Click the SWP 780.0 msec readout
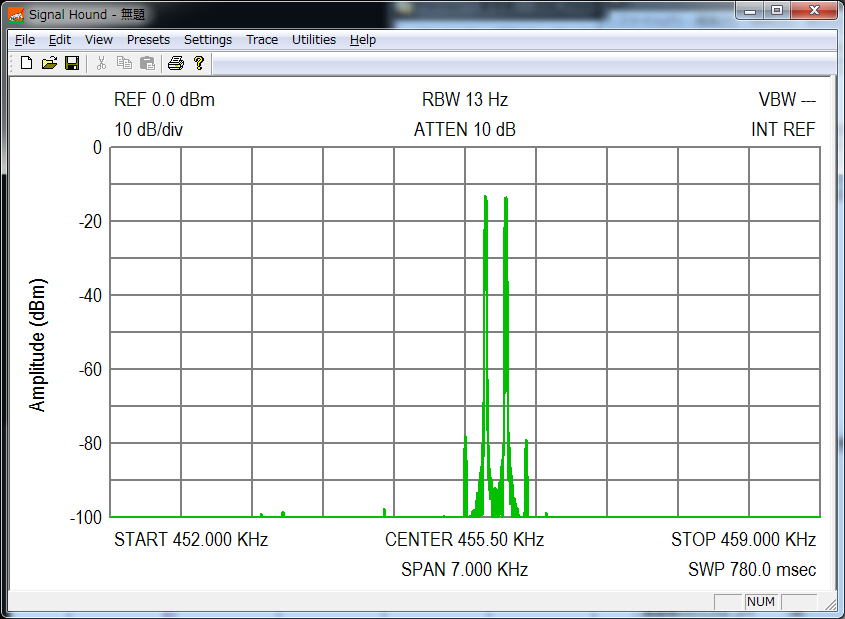The height and width of the screenshot is (619, 845). click(752, 569)
